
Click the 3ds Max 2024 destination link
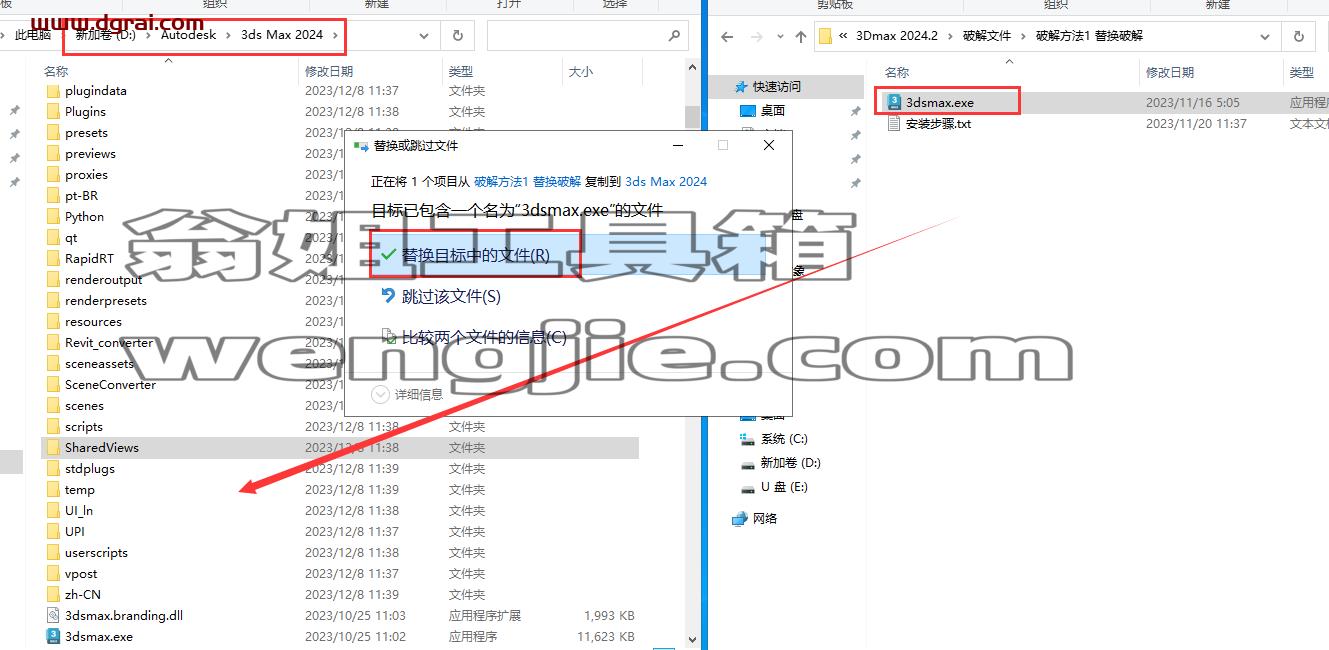(x=666, y=181)
